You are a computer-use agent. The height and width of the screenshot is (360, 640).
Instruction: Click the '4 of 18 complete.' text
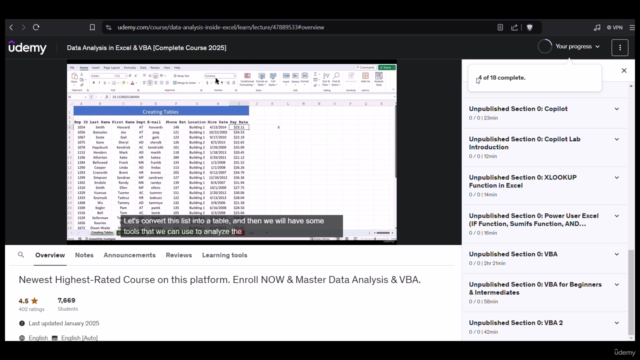(x=502, y=78)
